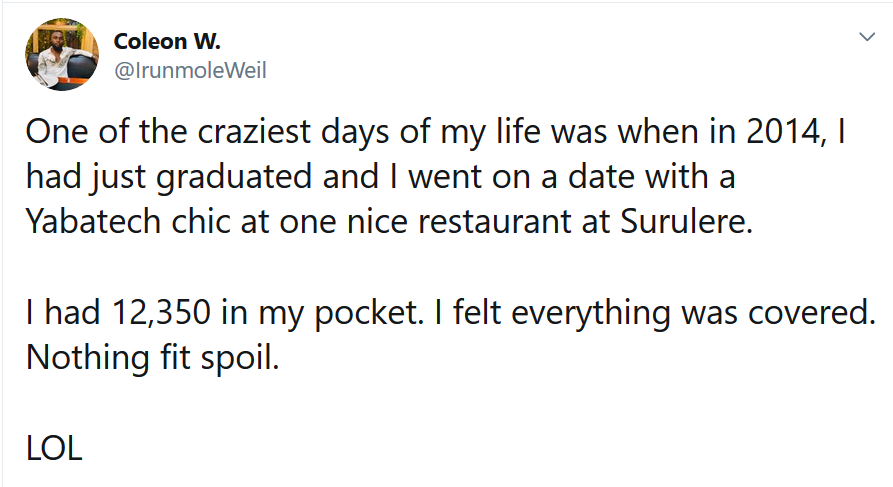Click the word everything in the tweet
Screen dimensions: 893x487
point(590,313)
